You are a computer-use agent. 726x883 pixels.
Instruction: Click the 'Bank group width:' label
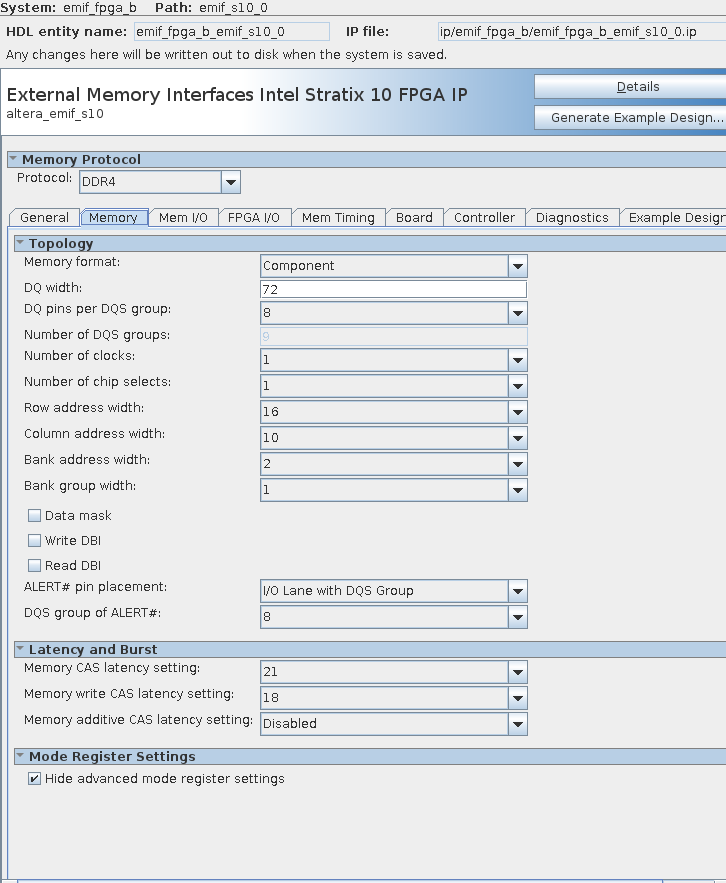tap(80, 486)
